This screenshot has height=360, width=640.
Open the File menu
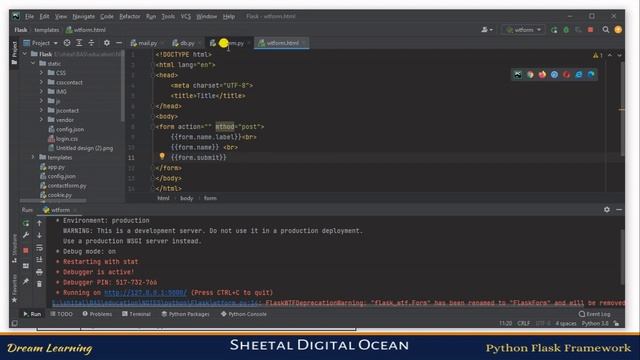point(29,16)
